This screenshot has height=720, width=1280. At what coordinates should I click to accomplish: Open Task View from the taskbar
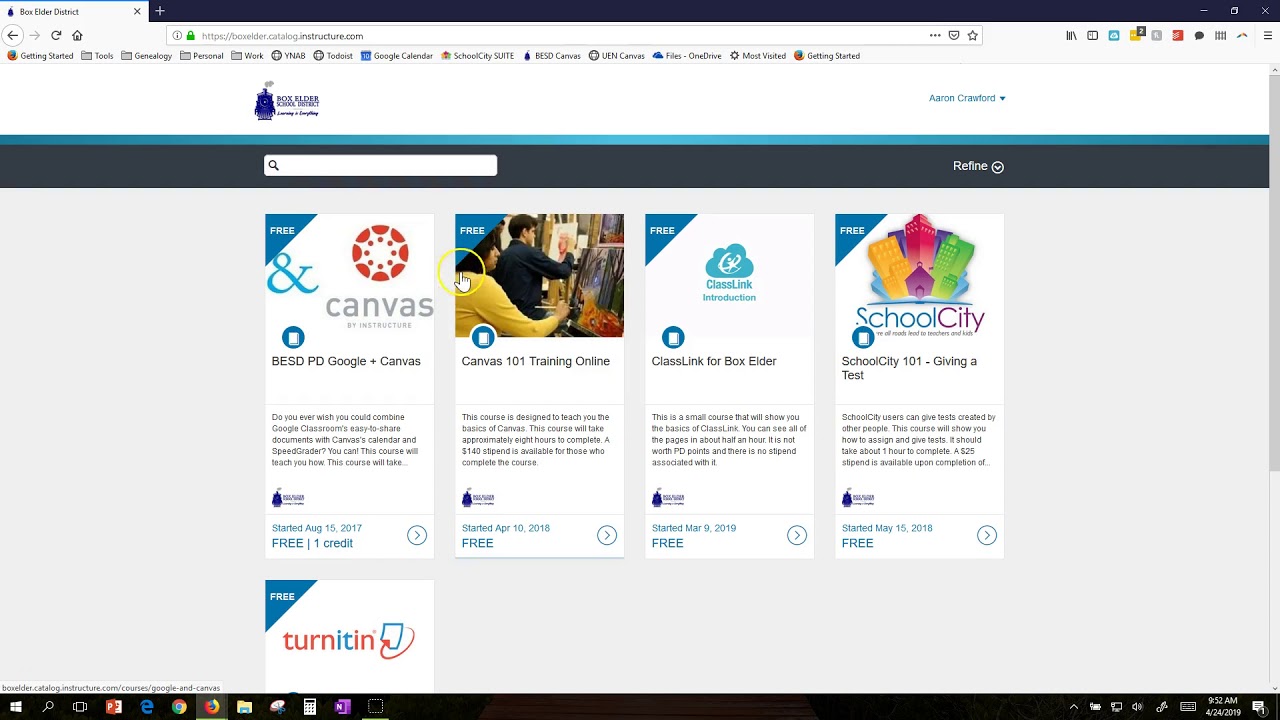pyautogui.click(x=80, y=707)
